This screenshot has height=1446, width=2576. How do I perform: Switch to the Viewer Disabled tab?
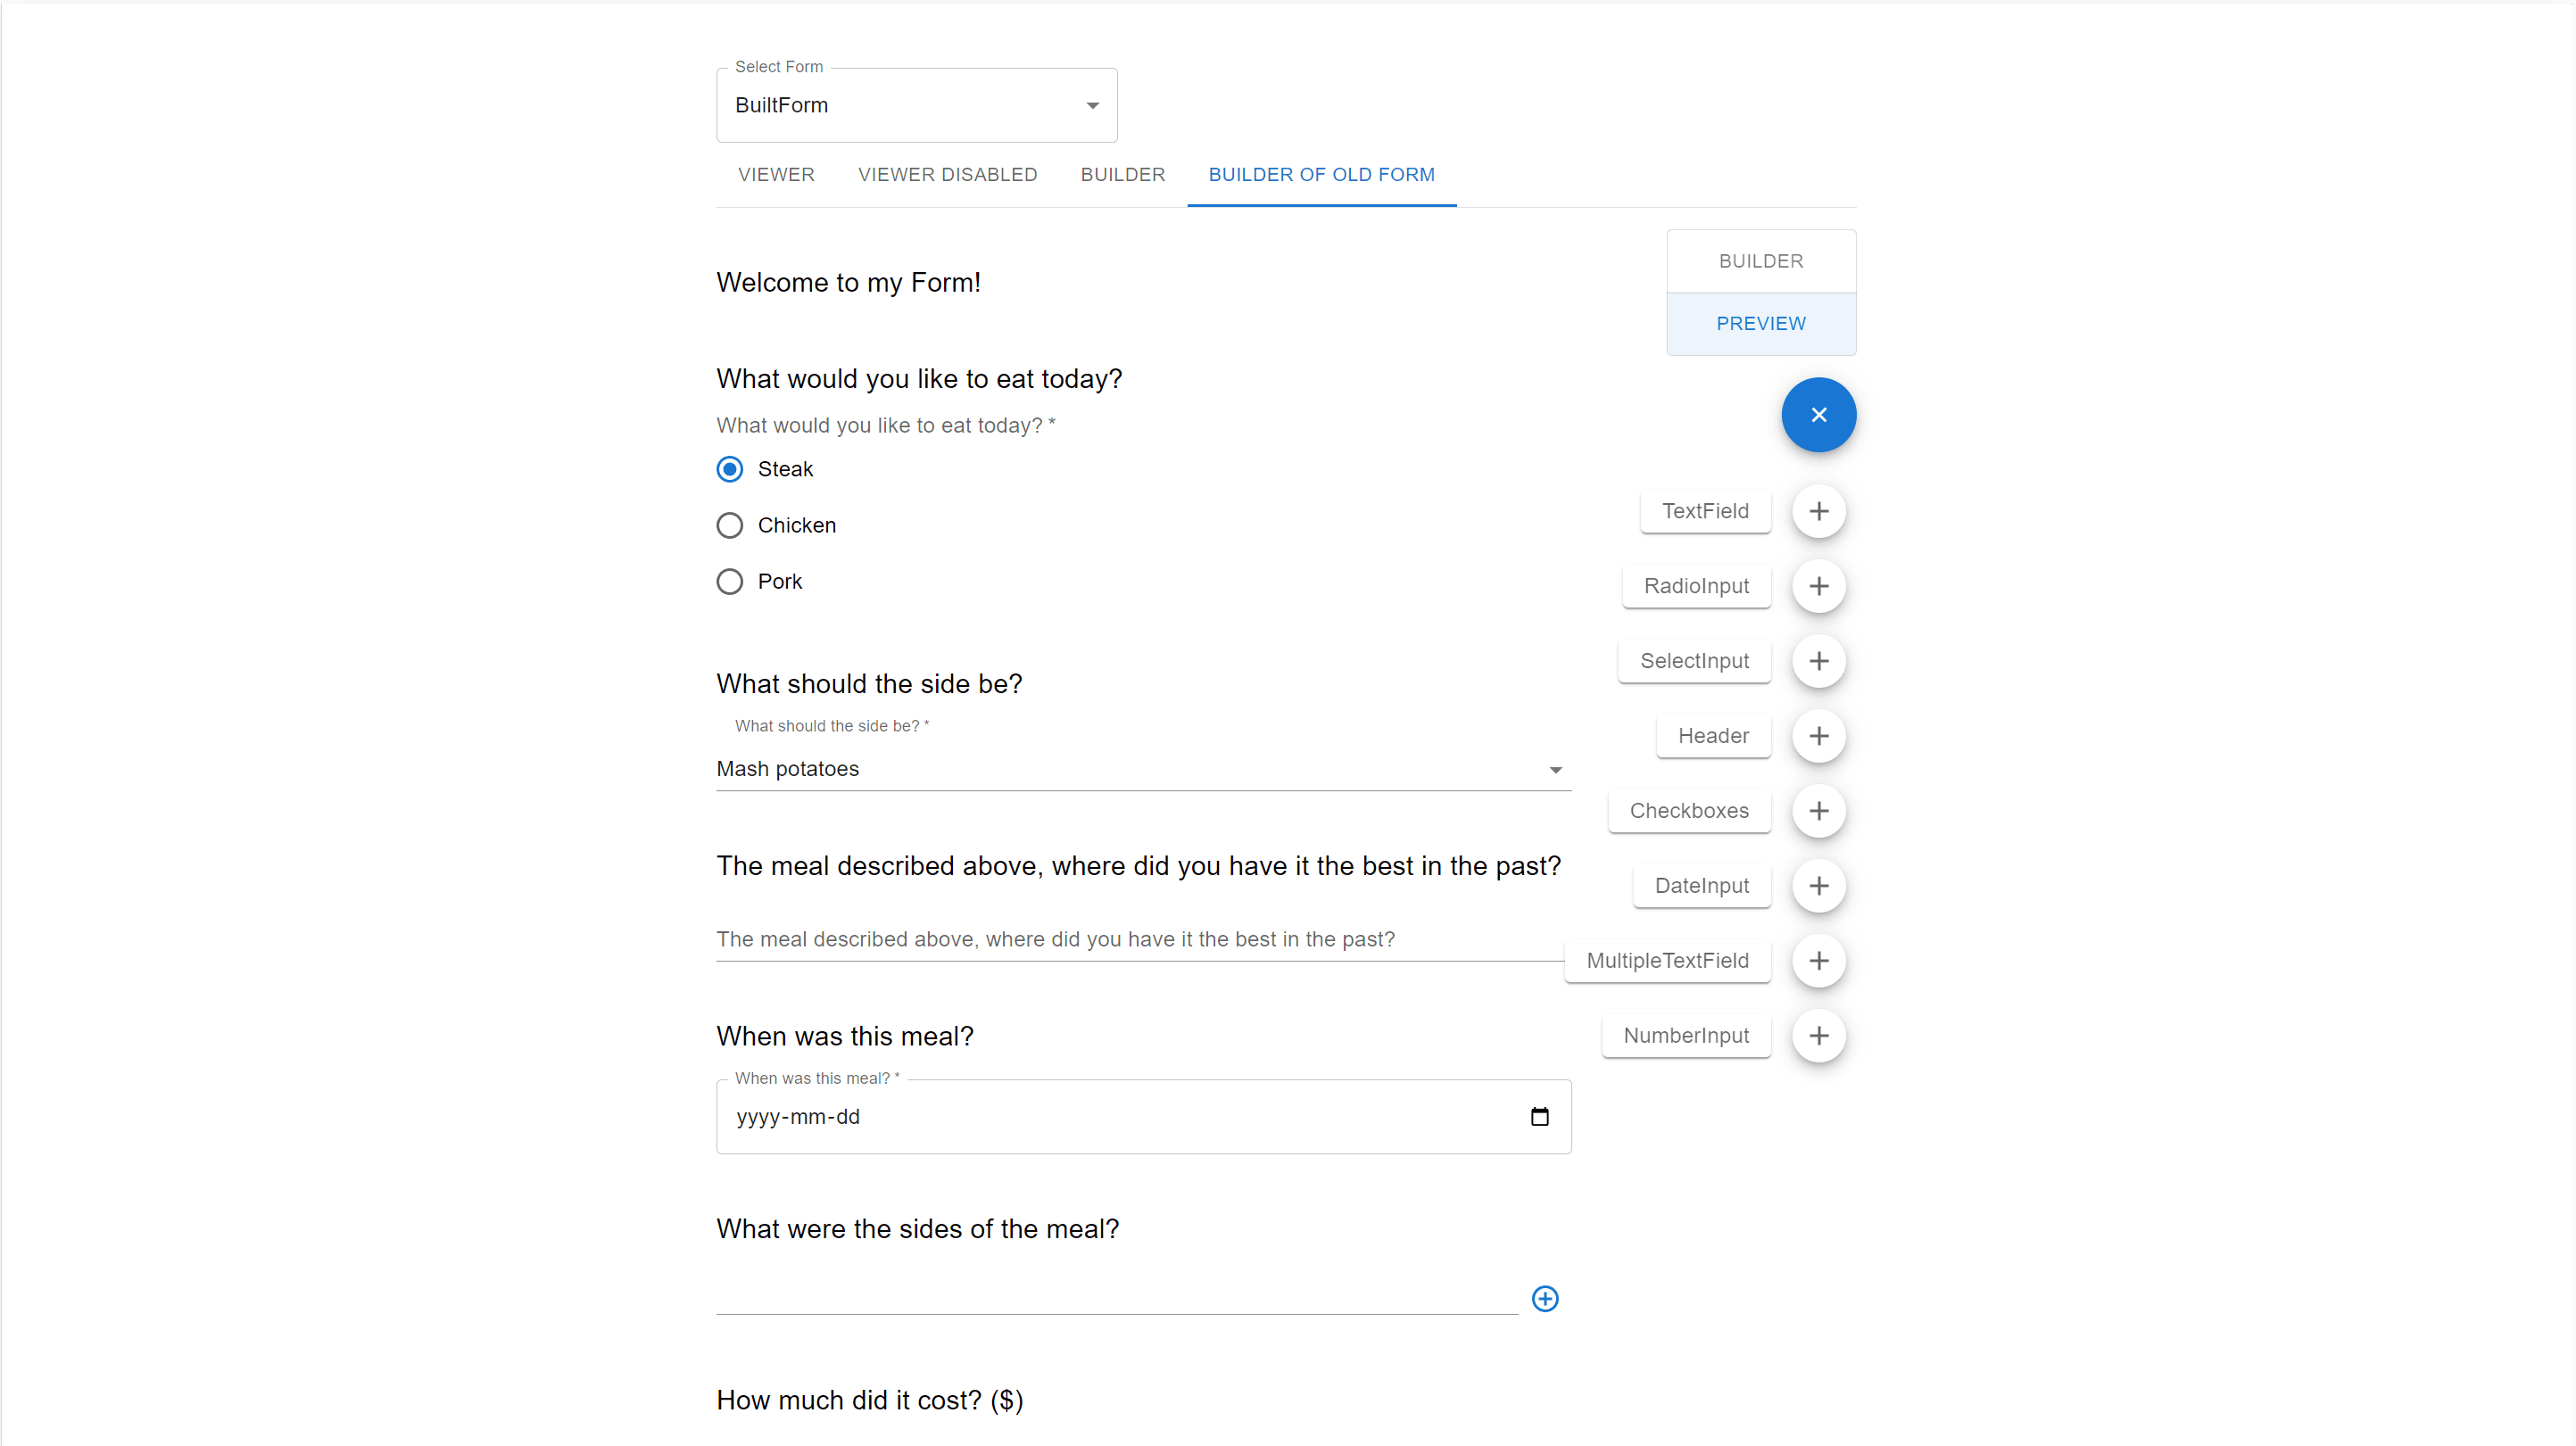(947, 175)
